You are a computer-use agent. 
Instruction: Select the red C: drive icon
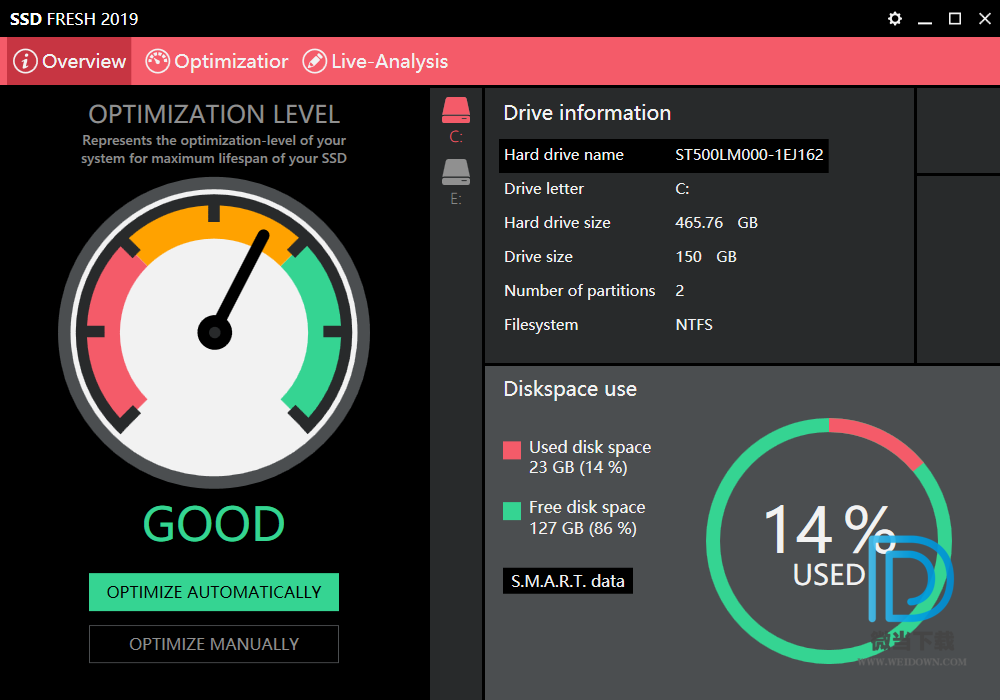pyautogui.click(x=456, y=111)
